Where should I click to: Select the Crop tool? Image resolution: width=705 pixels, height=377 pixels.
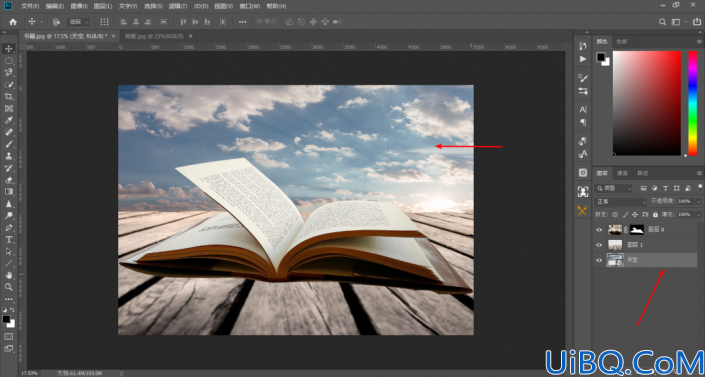tap(9, 96)
